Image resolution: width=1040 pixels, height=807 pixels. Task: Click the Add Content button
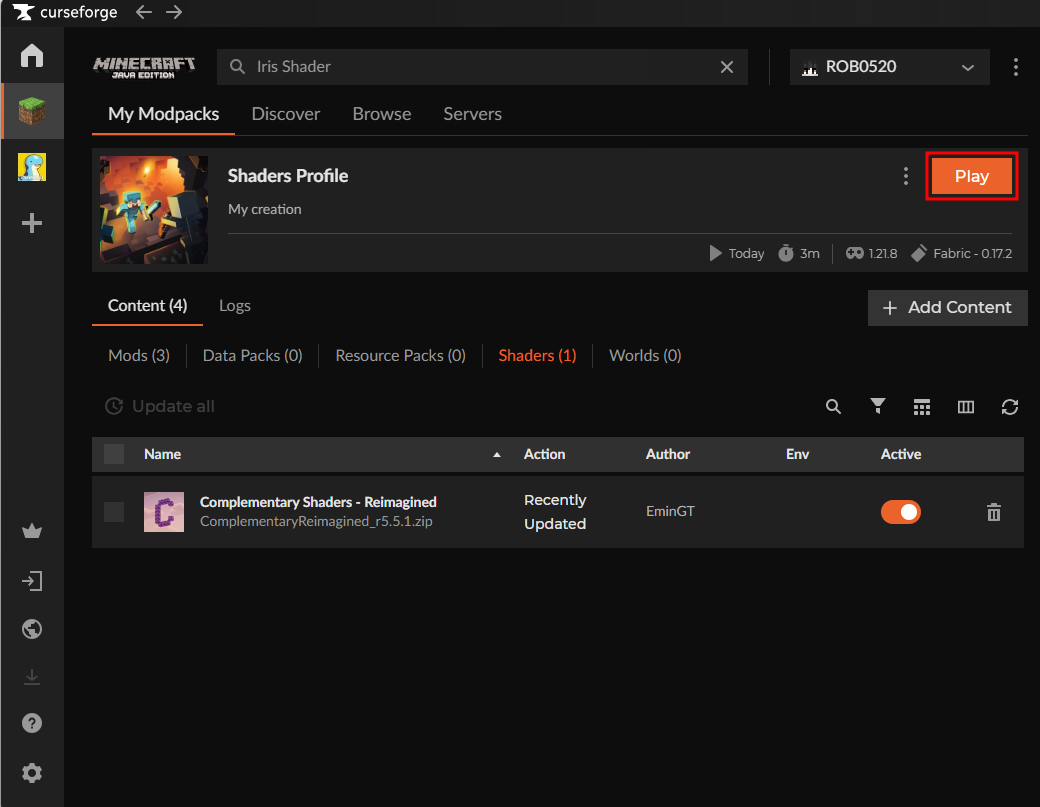[x=947, y=308]
